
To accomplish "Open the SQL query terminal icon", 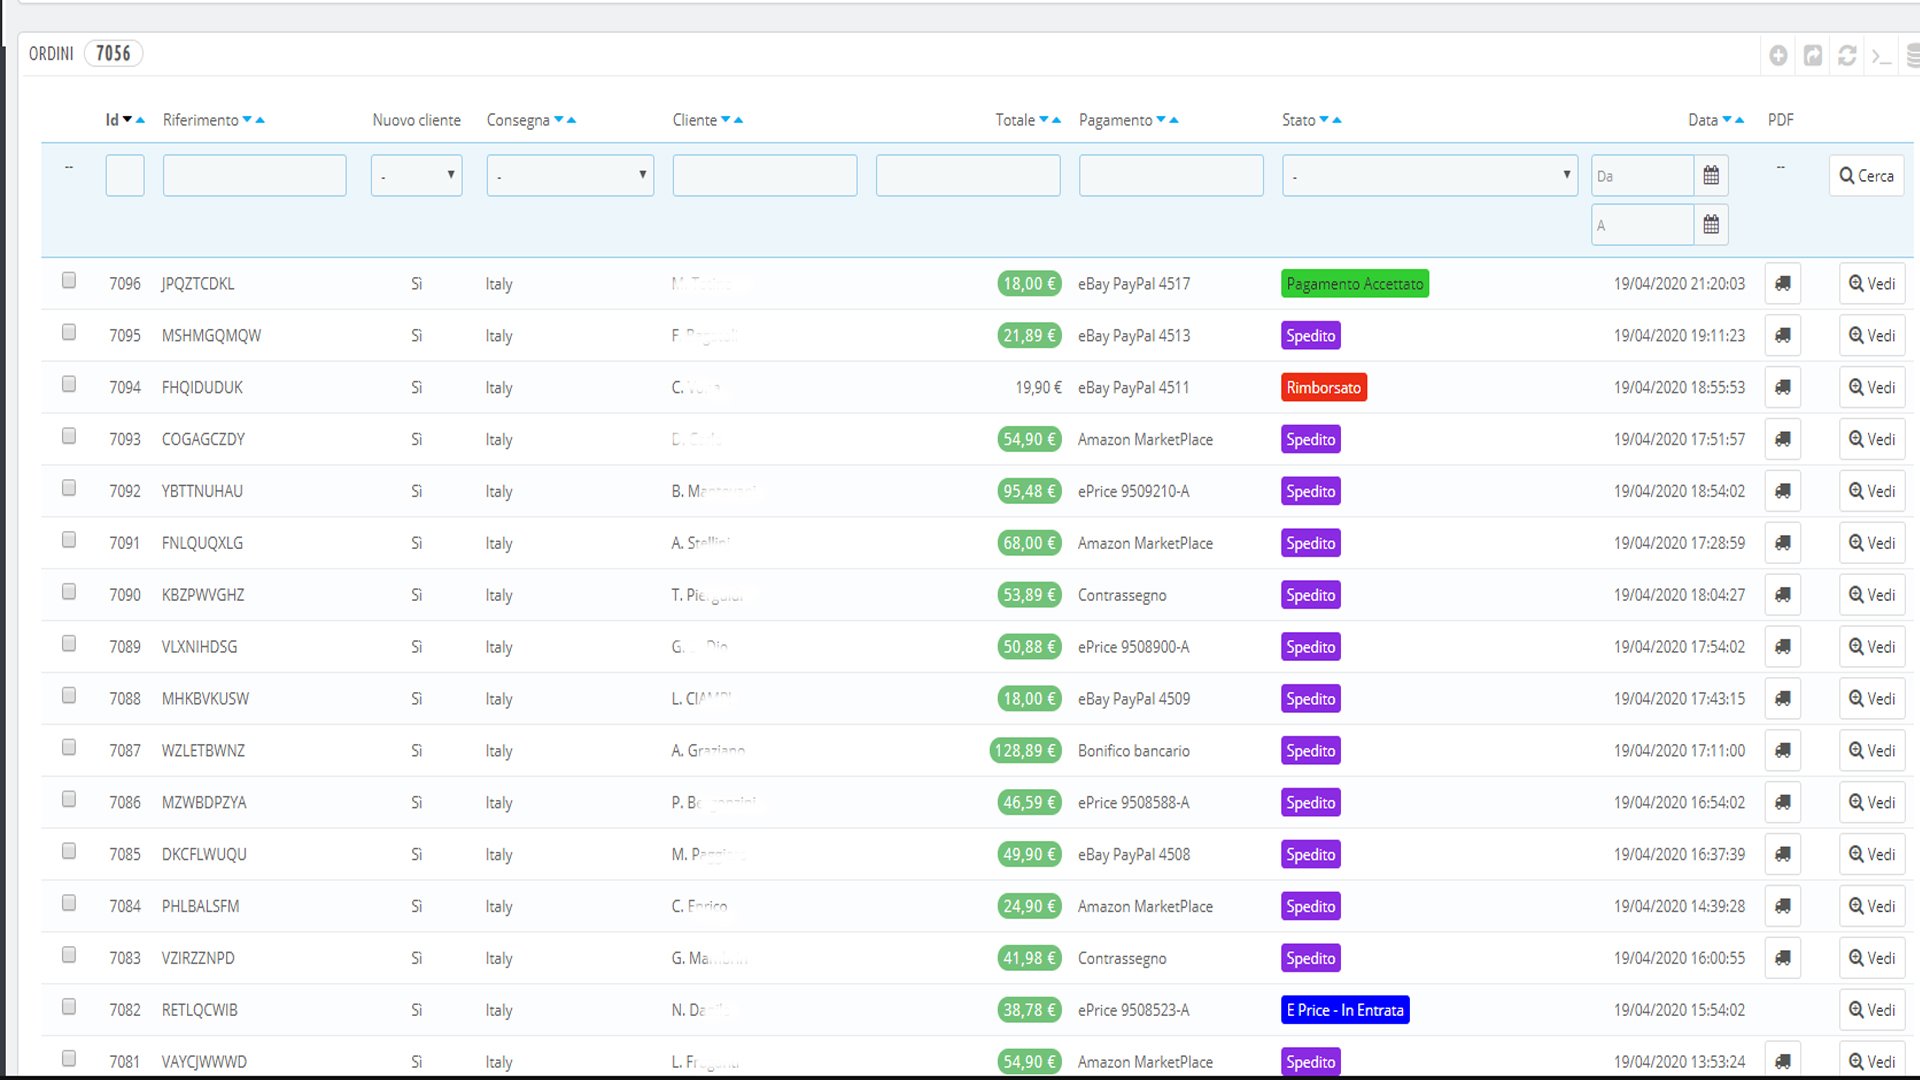I will coord(1881,56).
